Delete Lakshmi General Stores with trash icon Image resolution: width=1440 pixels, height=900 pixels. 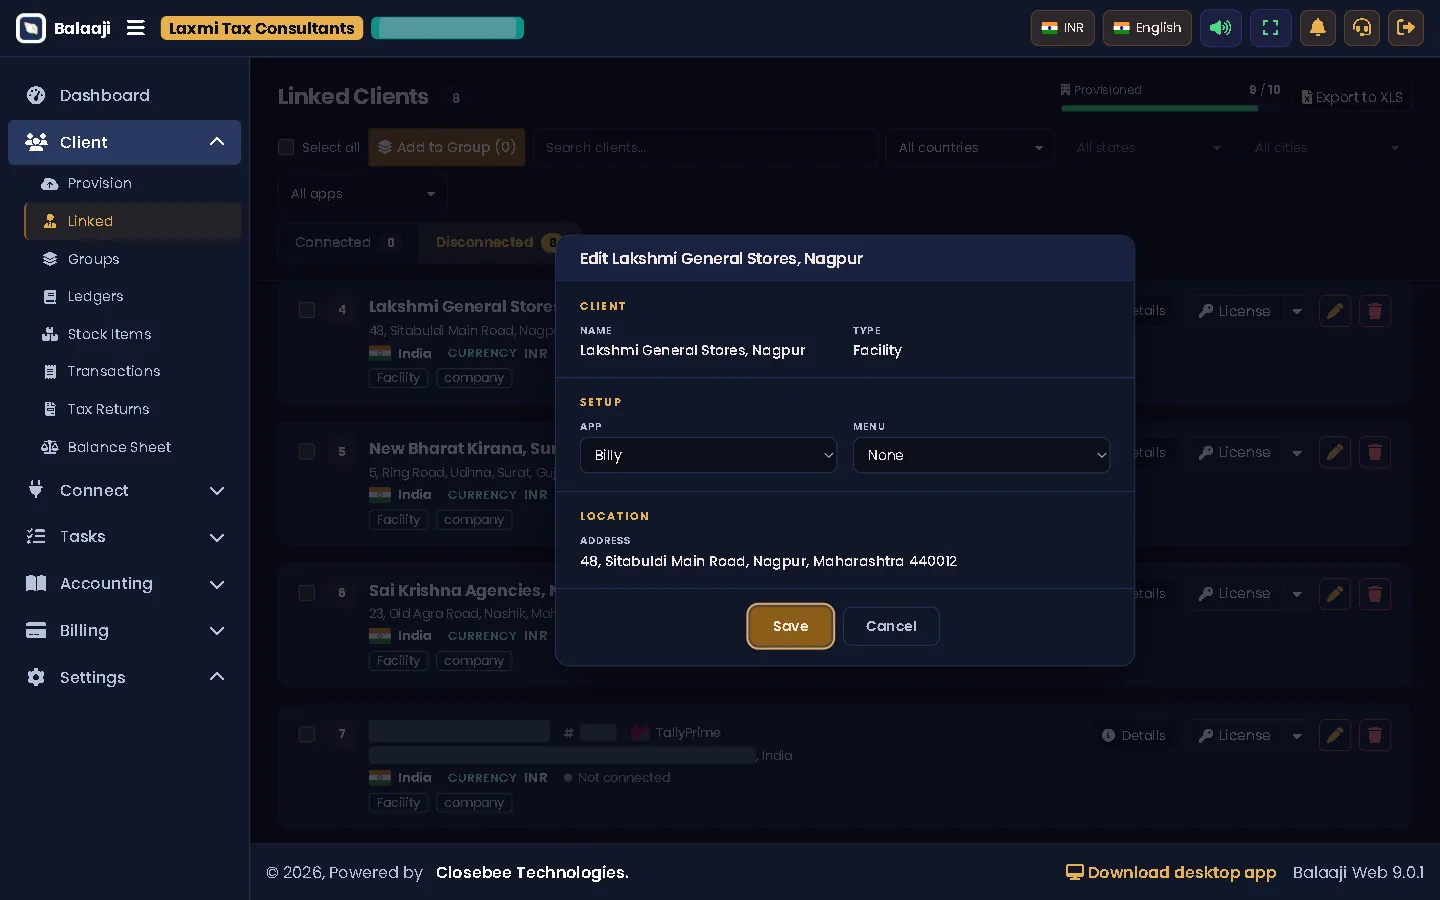1375,311
